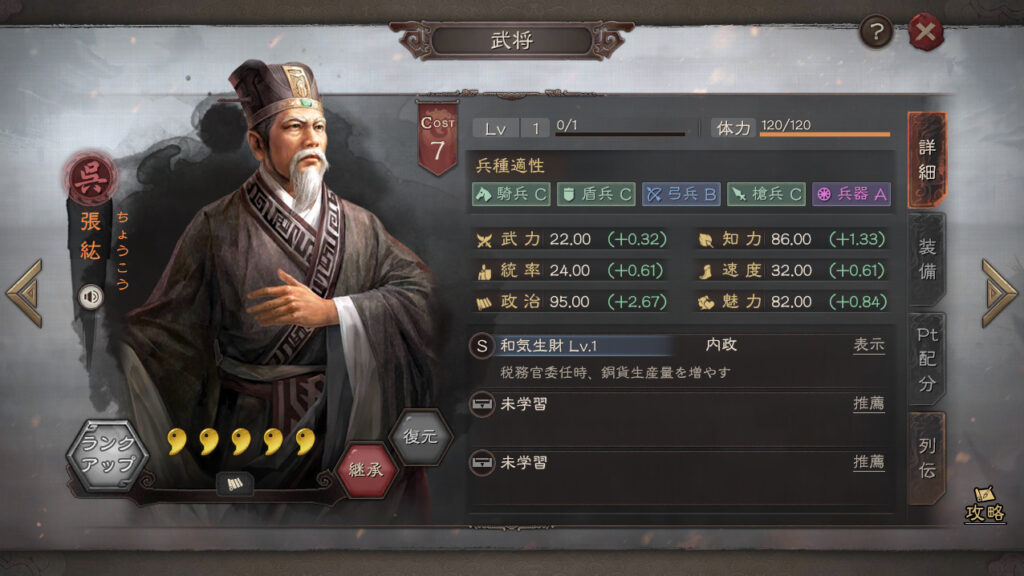Click the 体力 stamina progress bar
This screenshot has height=576, width=1024.
(x=825, y=134)
